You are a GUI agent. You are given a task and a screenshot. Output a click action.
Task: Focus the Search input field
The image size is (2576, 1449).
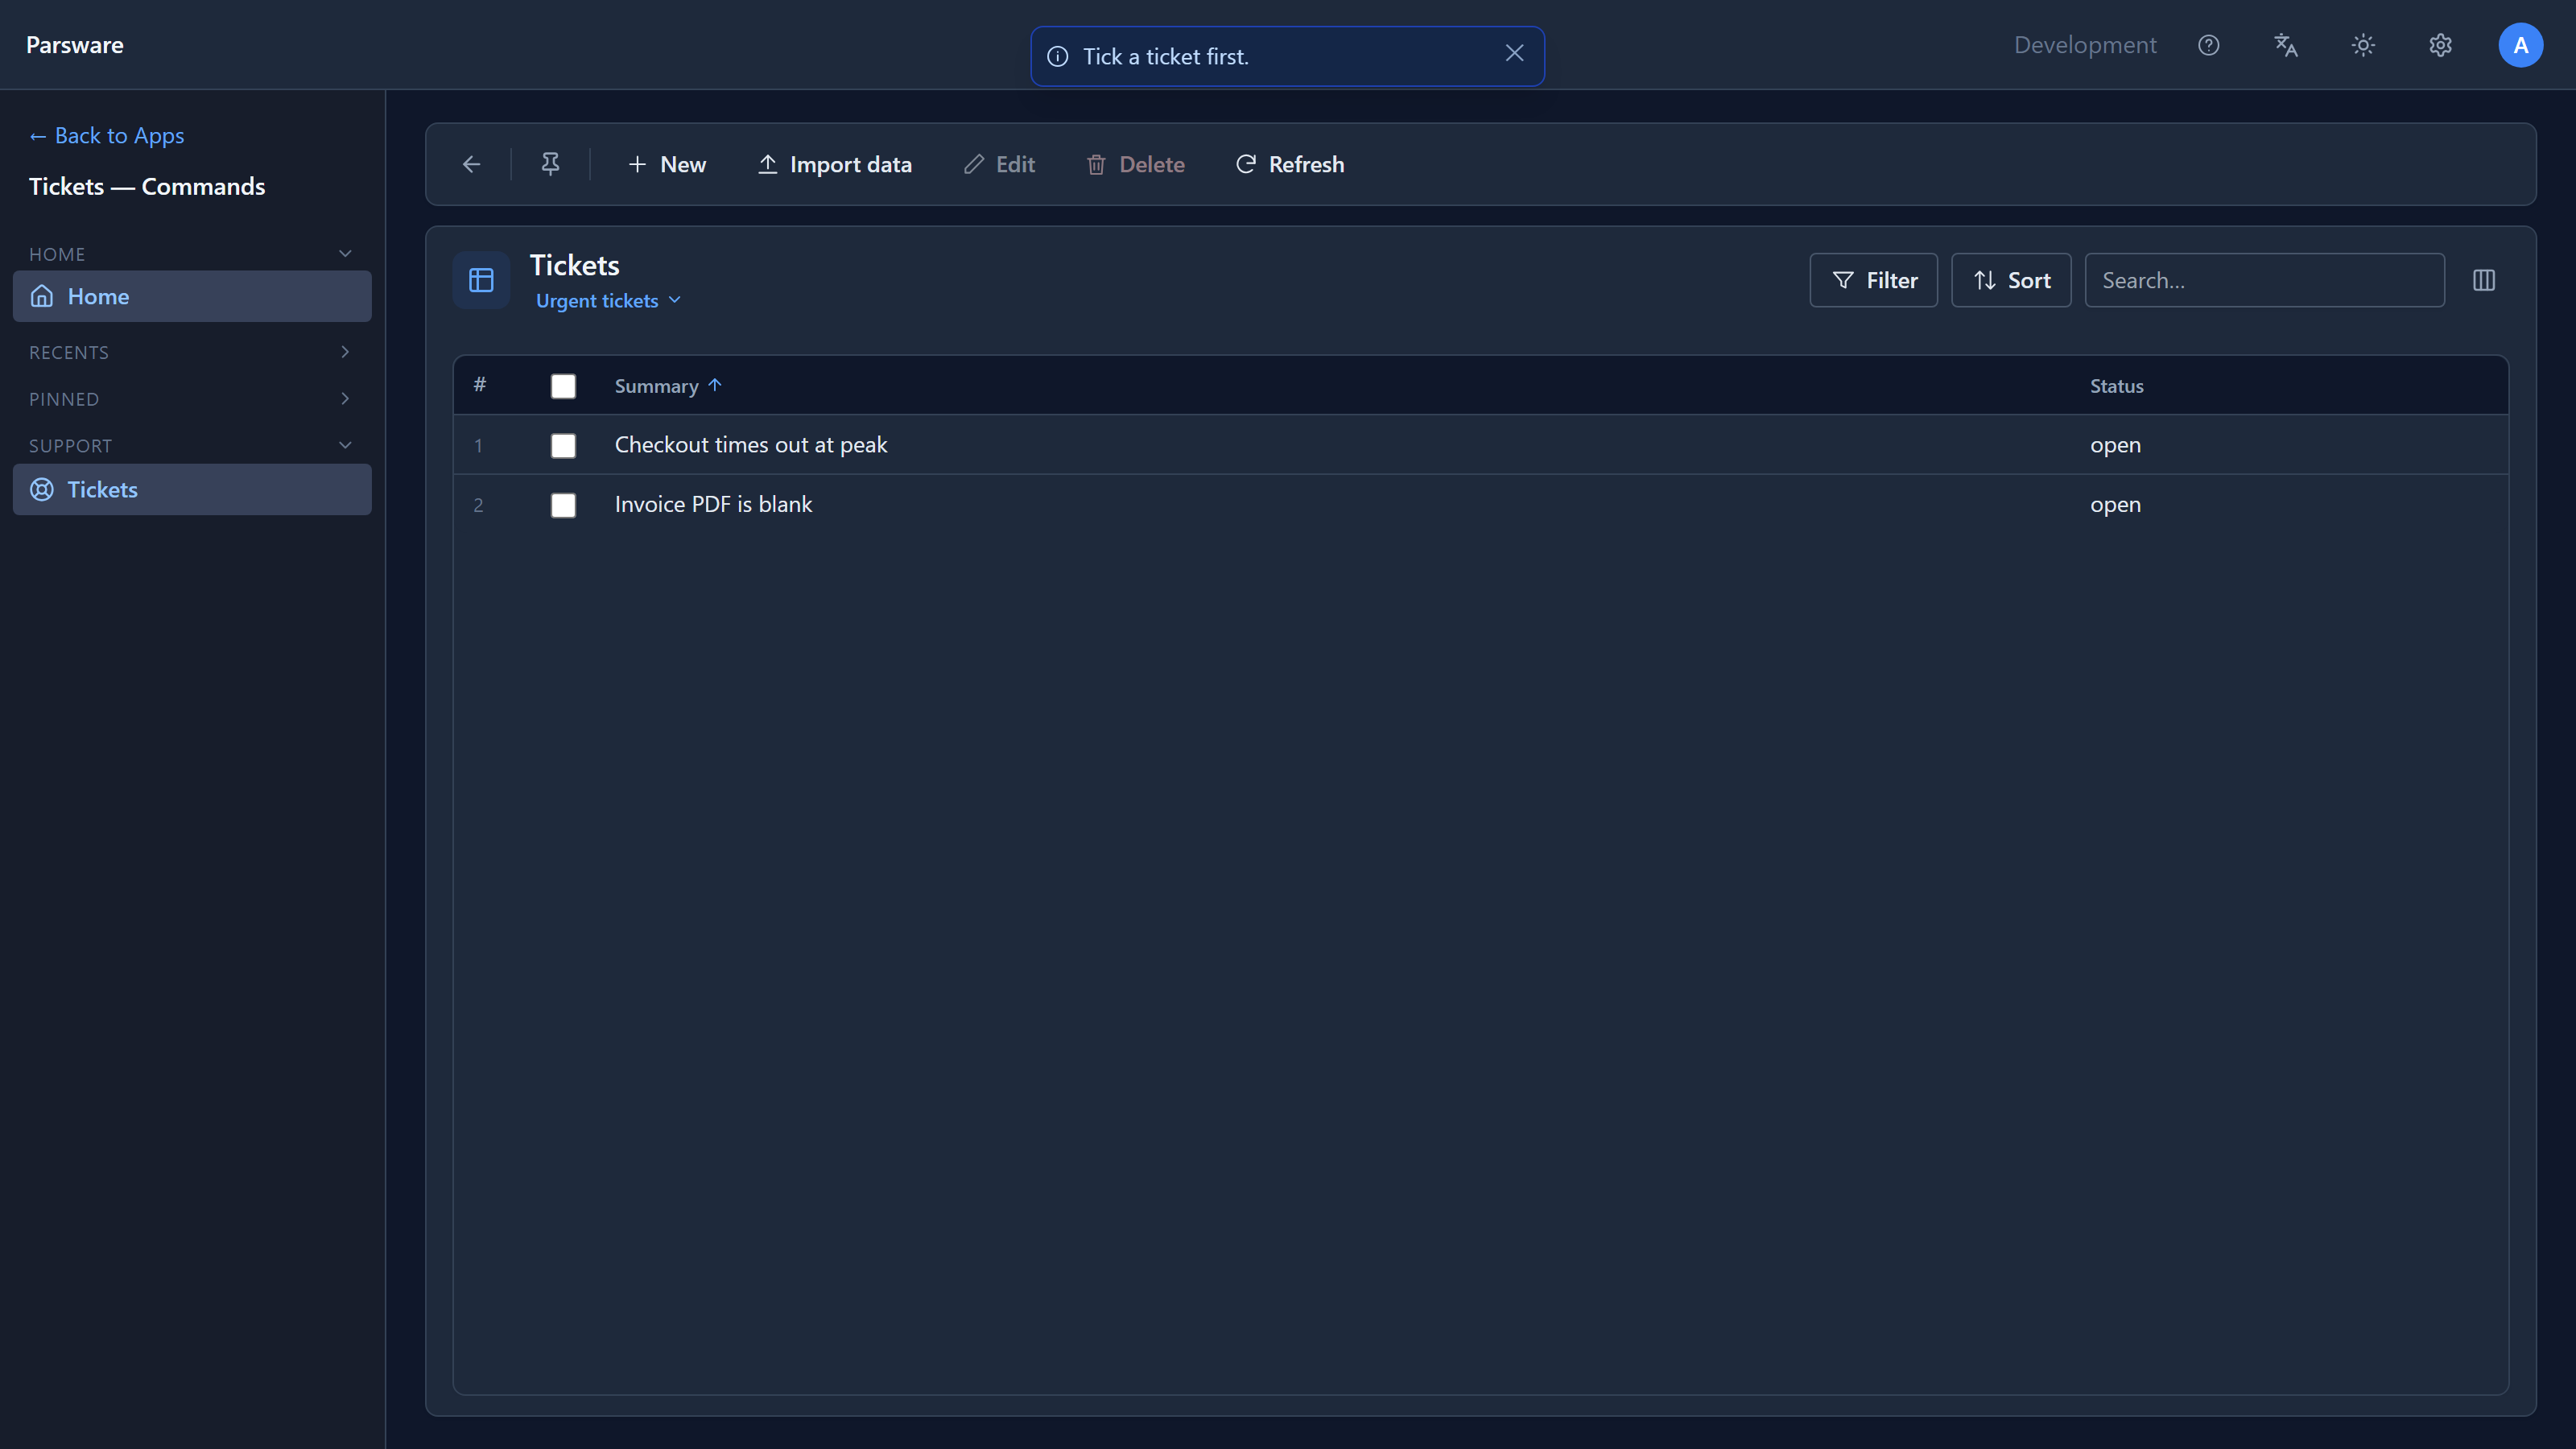2264,280
